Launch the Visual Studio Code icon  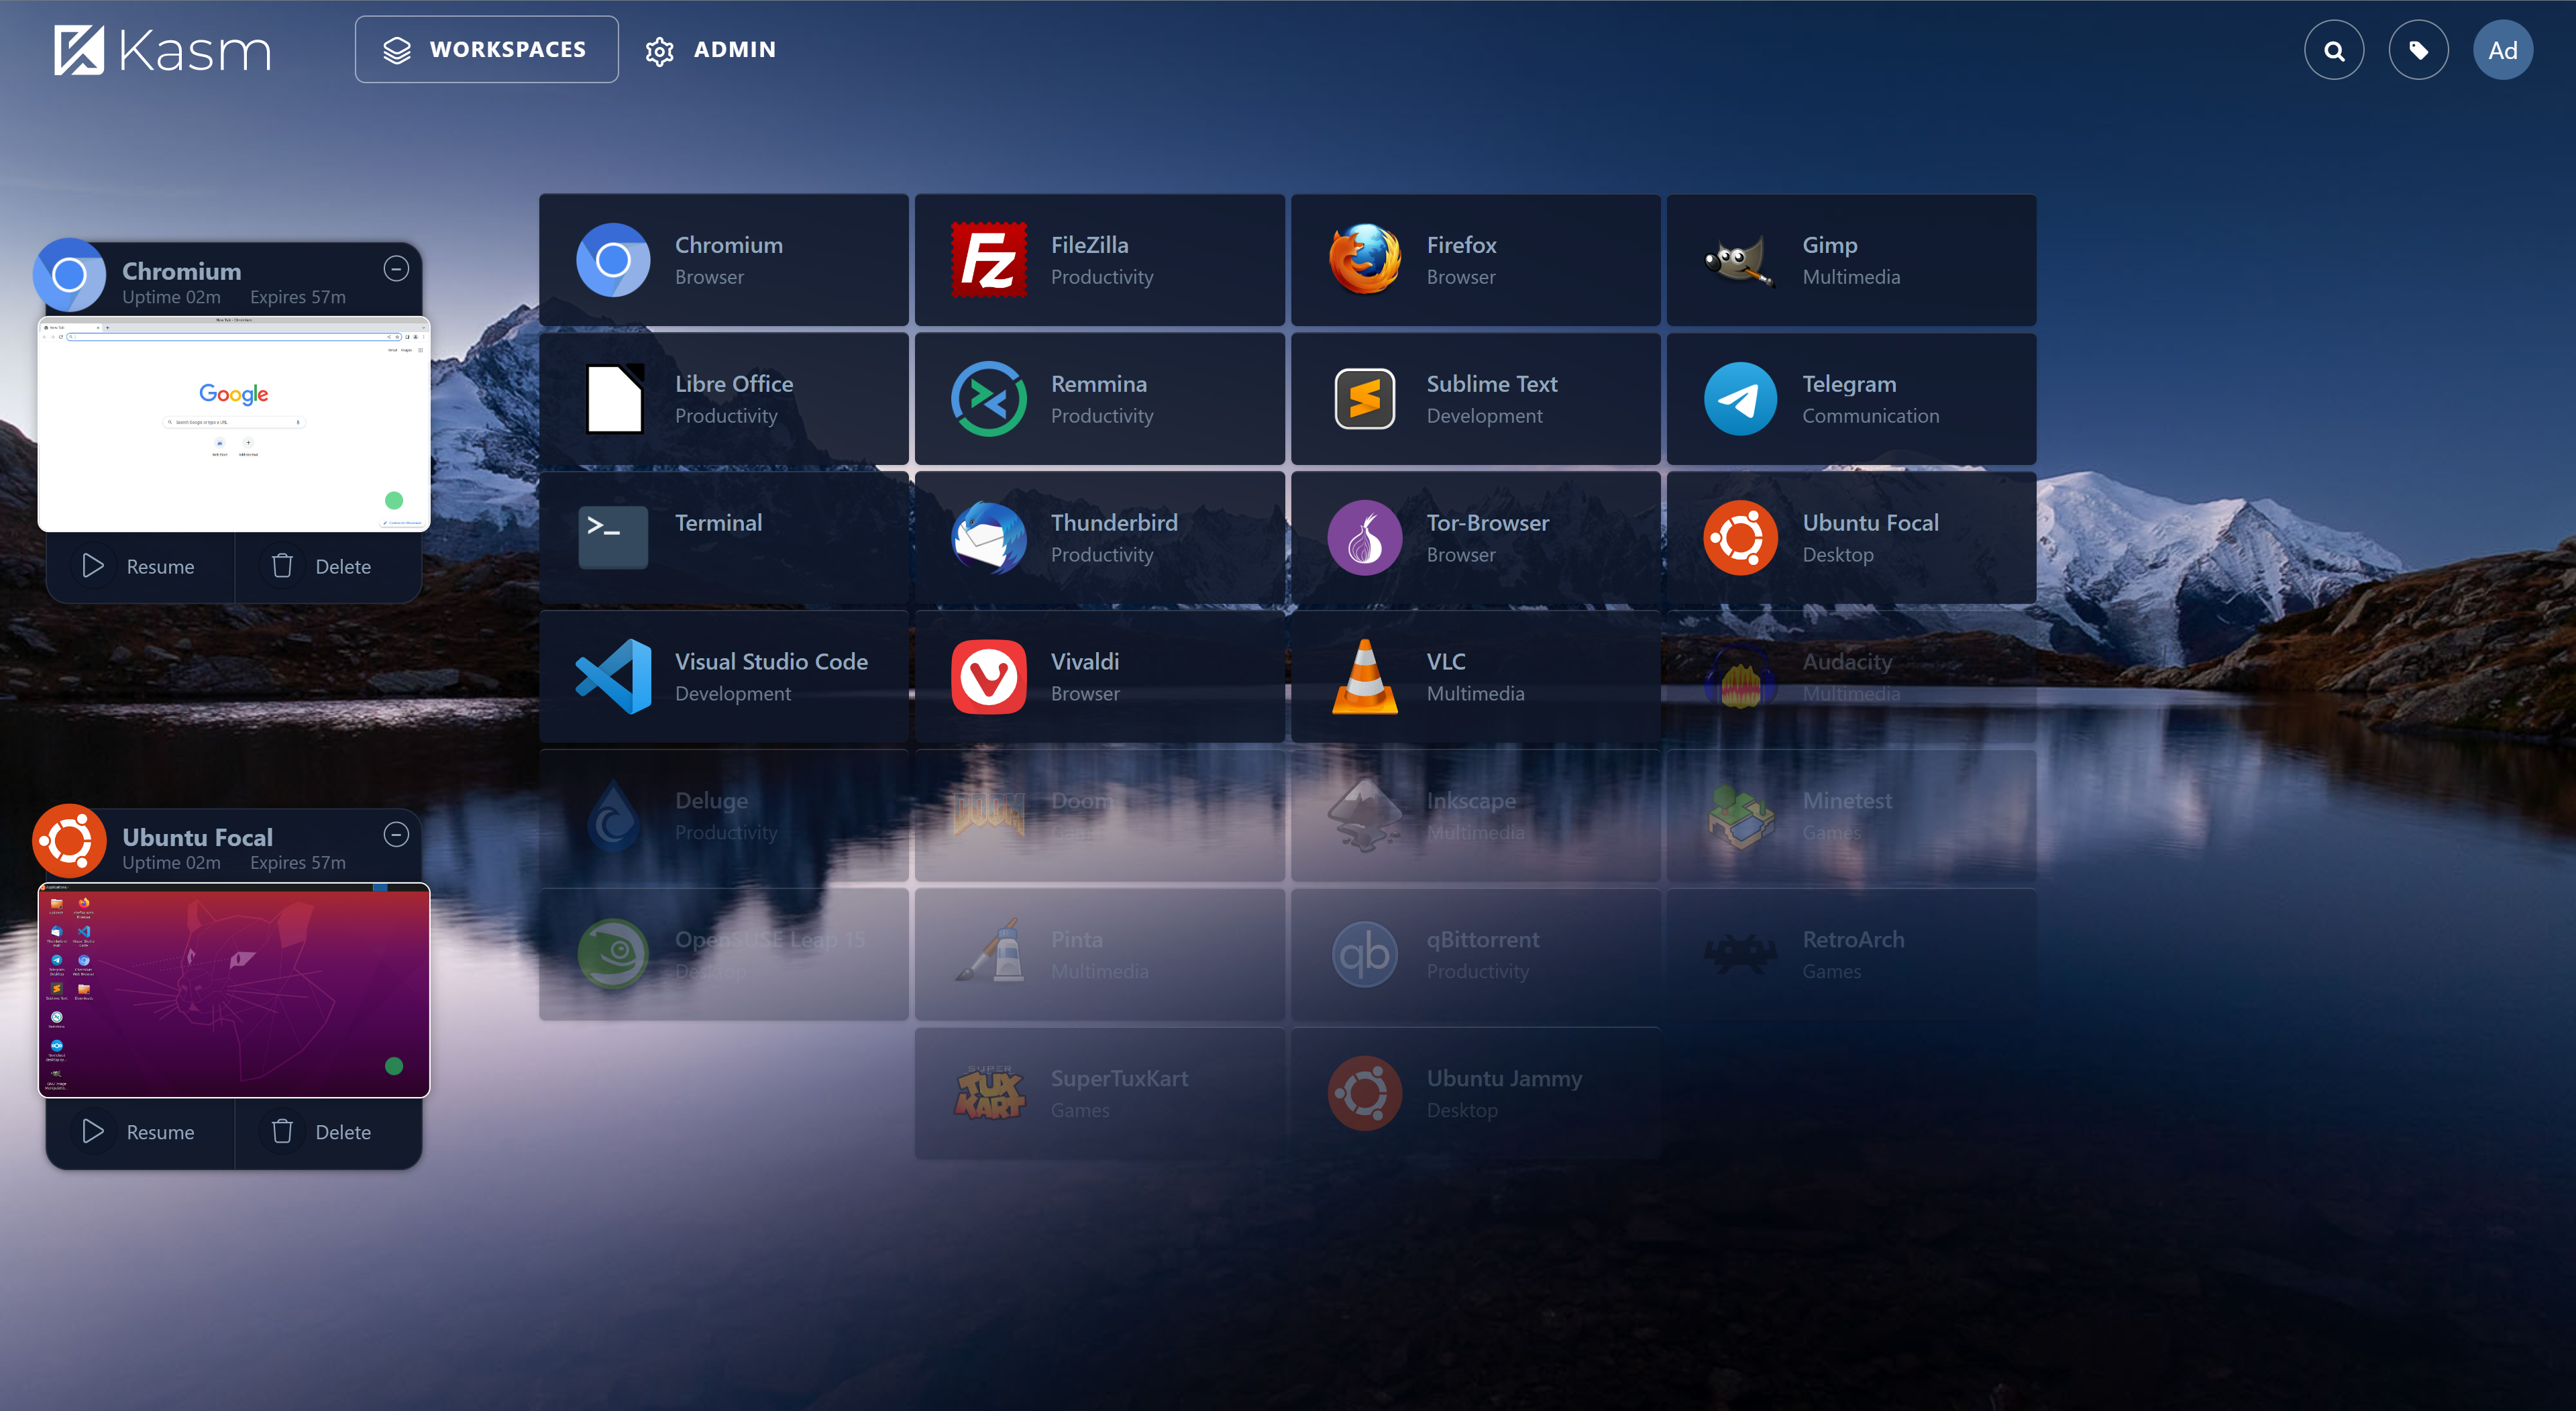click(x=613, y=677)
